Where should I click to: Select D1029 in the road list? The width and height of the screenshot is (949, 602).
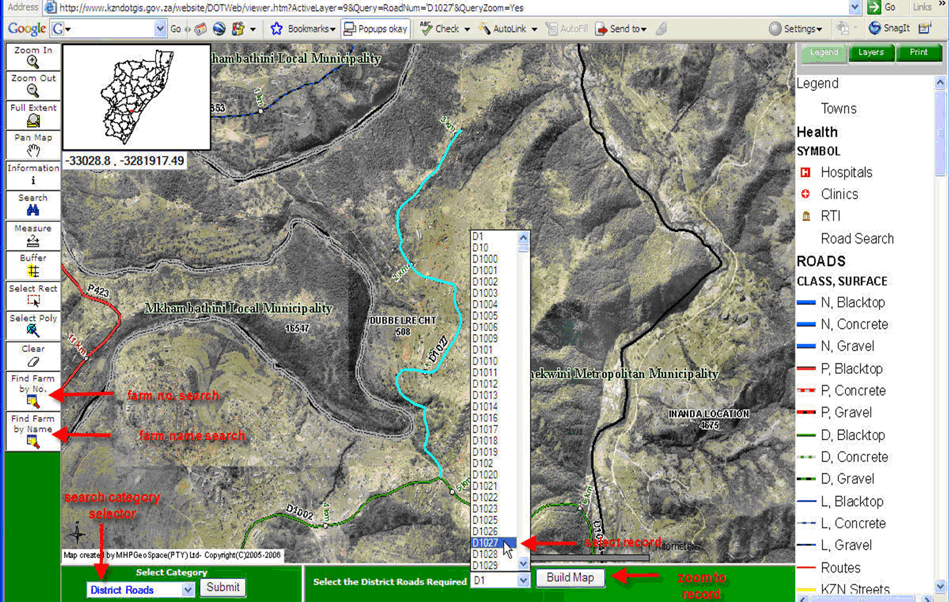click(493, 565)
